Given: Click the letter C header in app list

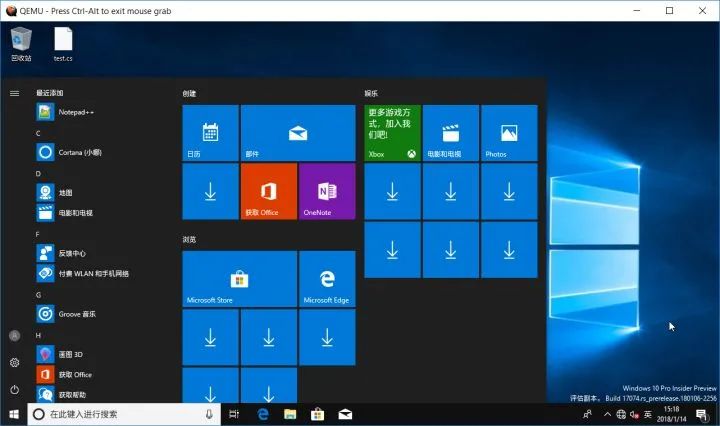Looking at the screenshot, I should pos(38,133).
